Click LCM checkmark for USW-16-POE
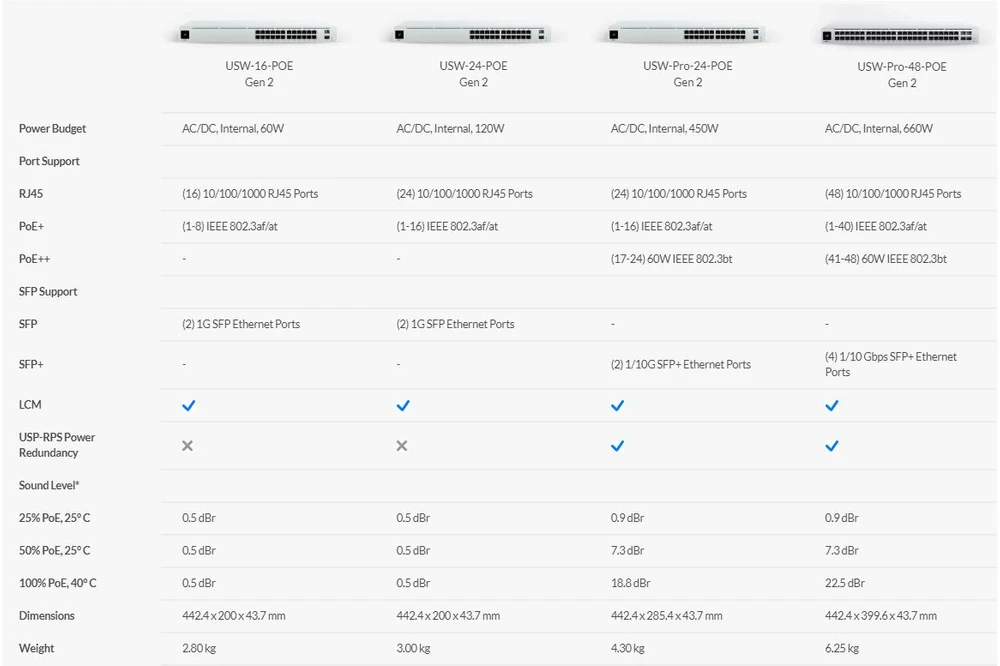The height and width of the screenshot is (666, 1000). pos(188,405)
